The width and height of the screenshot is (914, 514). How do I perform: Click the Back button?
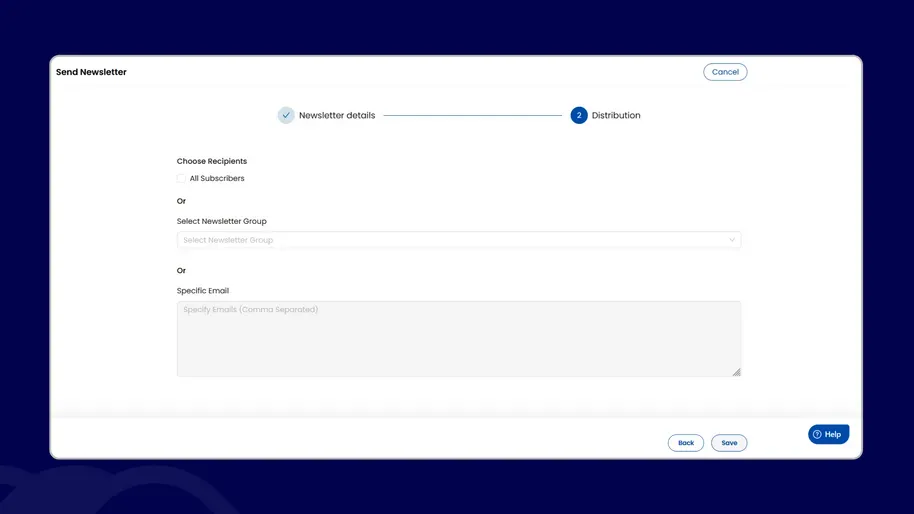coord(686,443)
